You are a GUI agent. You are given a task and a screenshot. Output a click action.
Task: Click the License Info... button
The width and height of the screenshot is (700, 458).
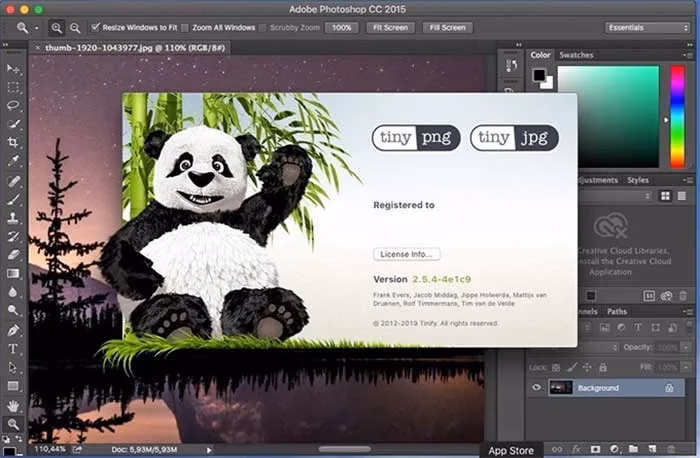406,254
